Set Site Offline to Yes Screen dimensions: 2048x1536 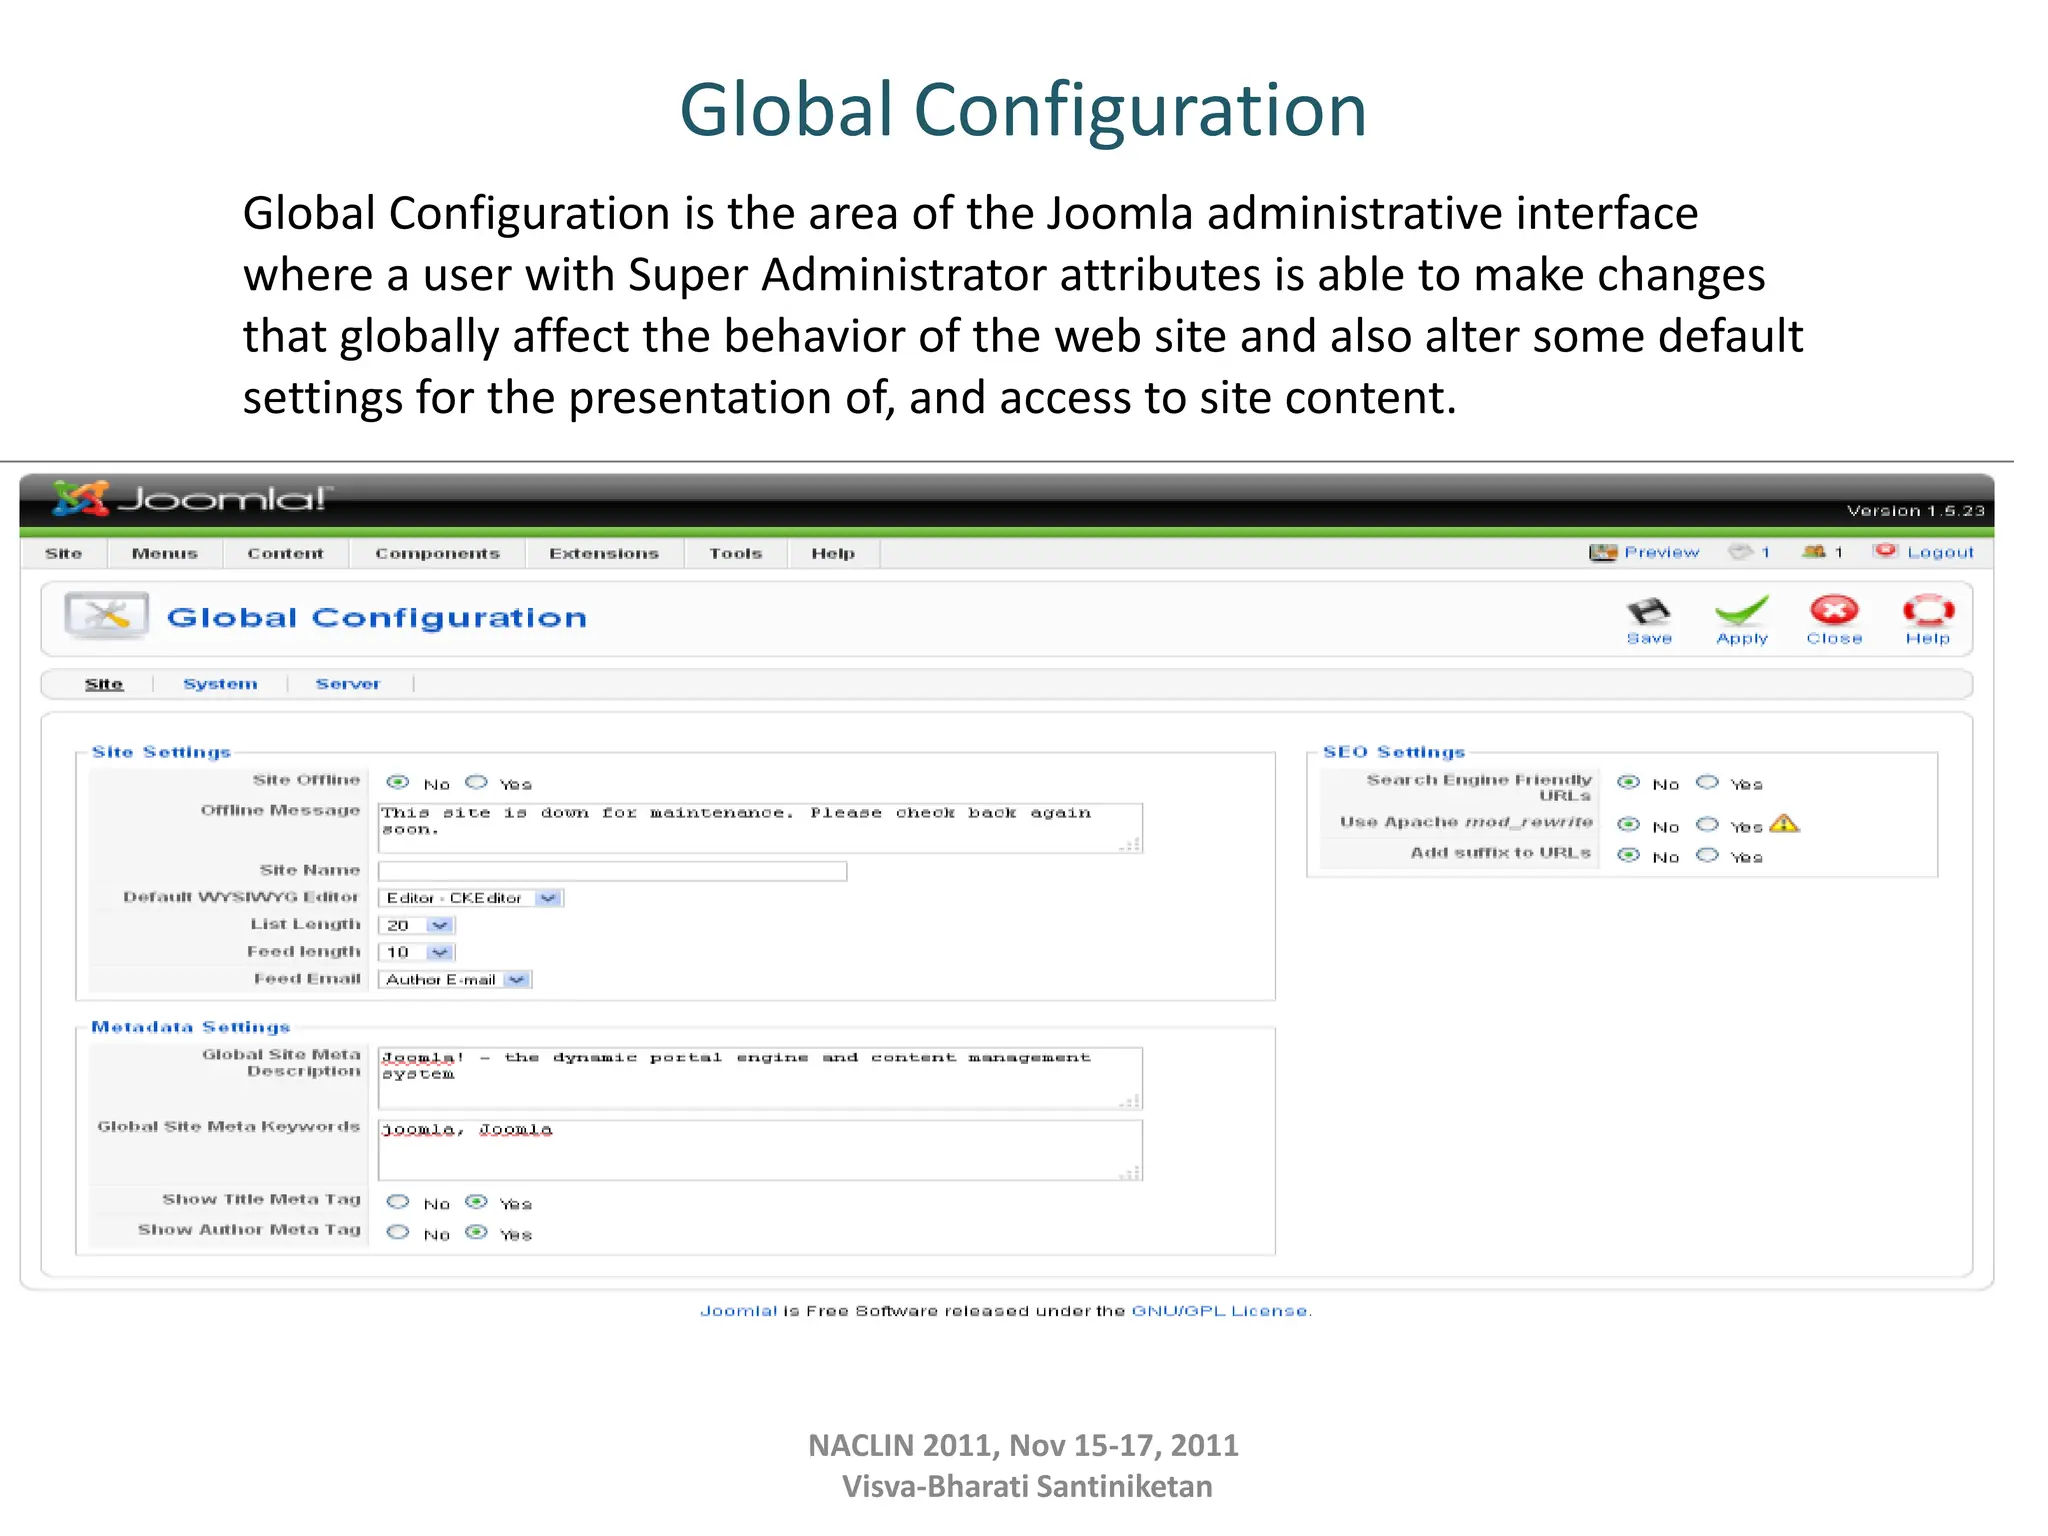coord(477,783)
